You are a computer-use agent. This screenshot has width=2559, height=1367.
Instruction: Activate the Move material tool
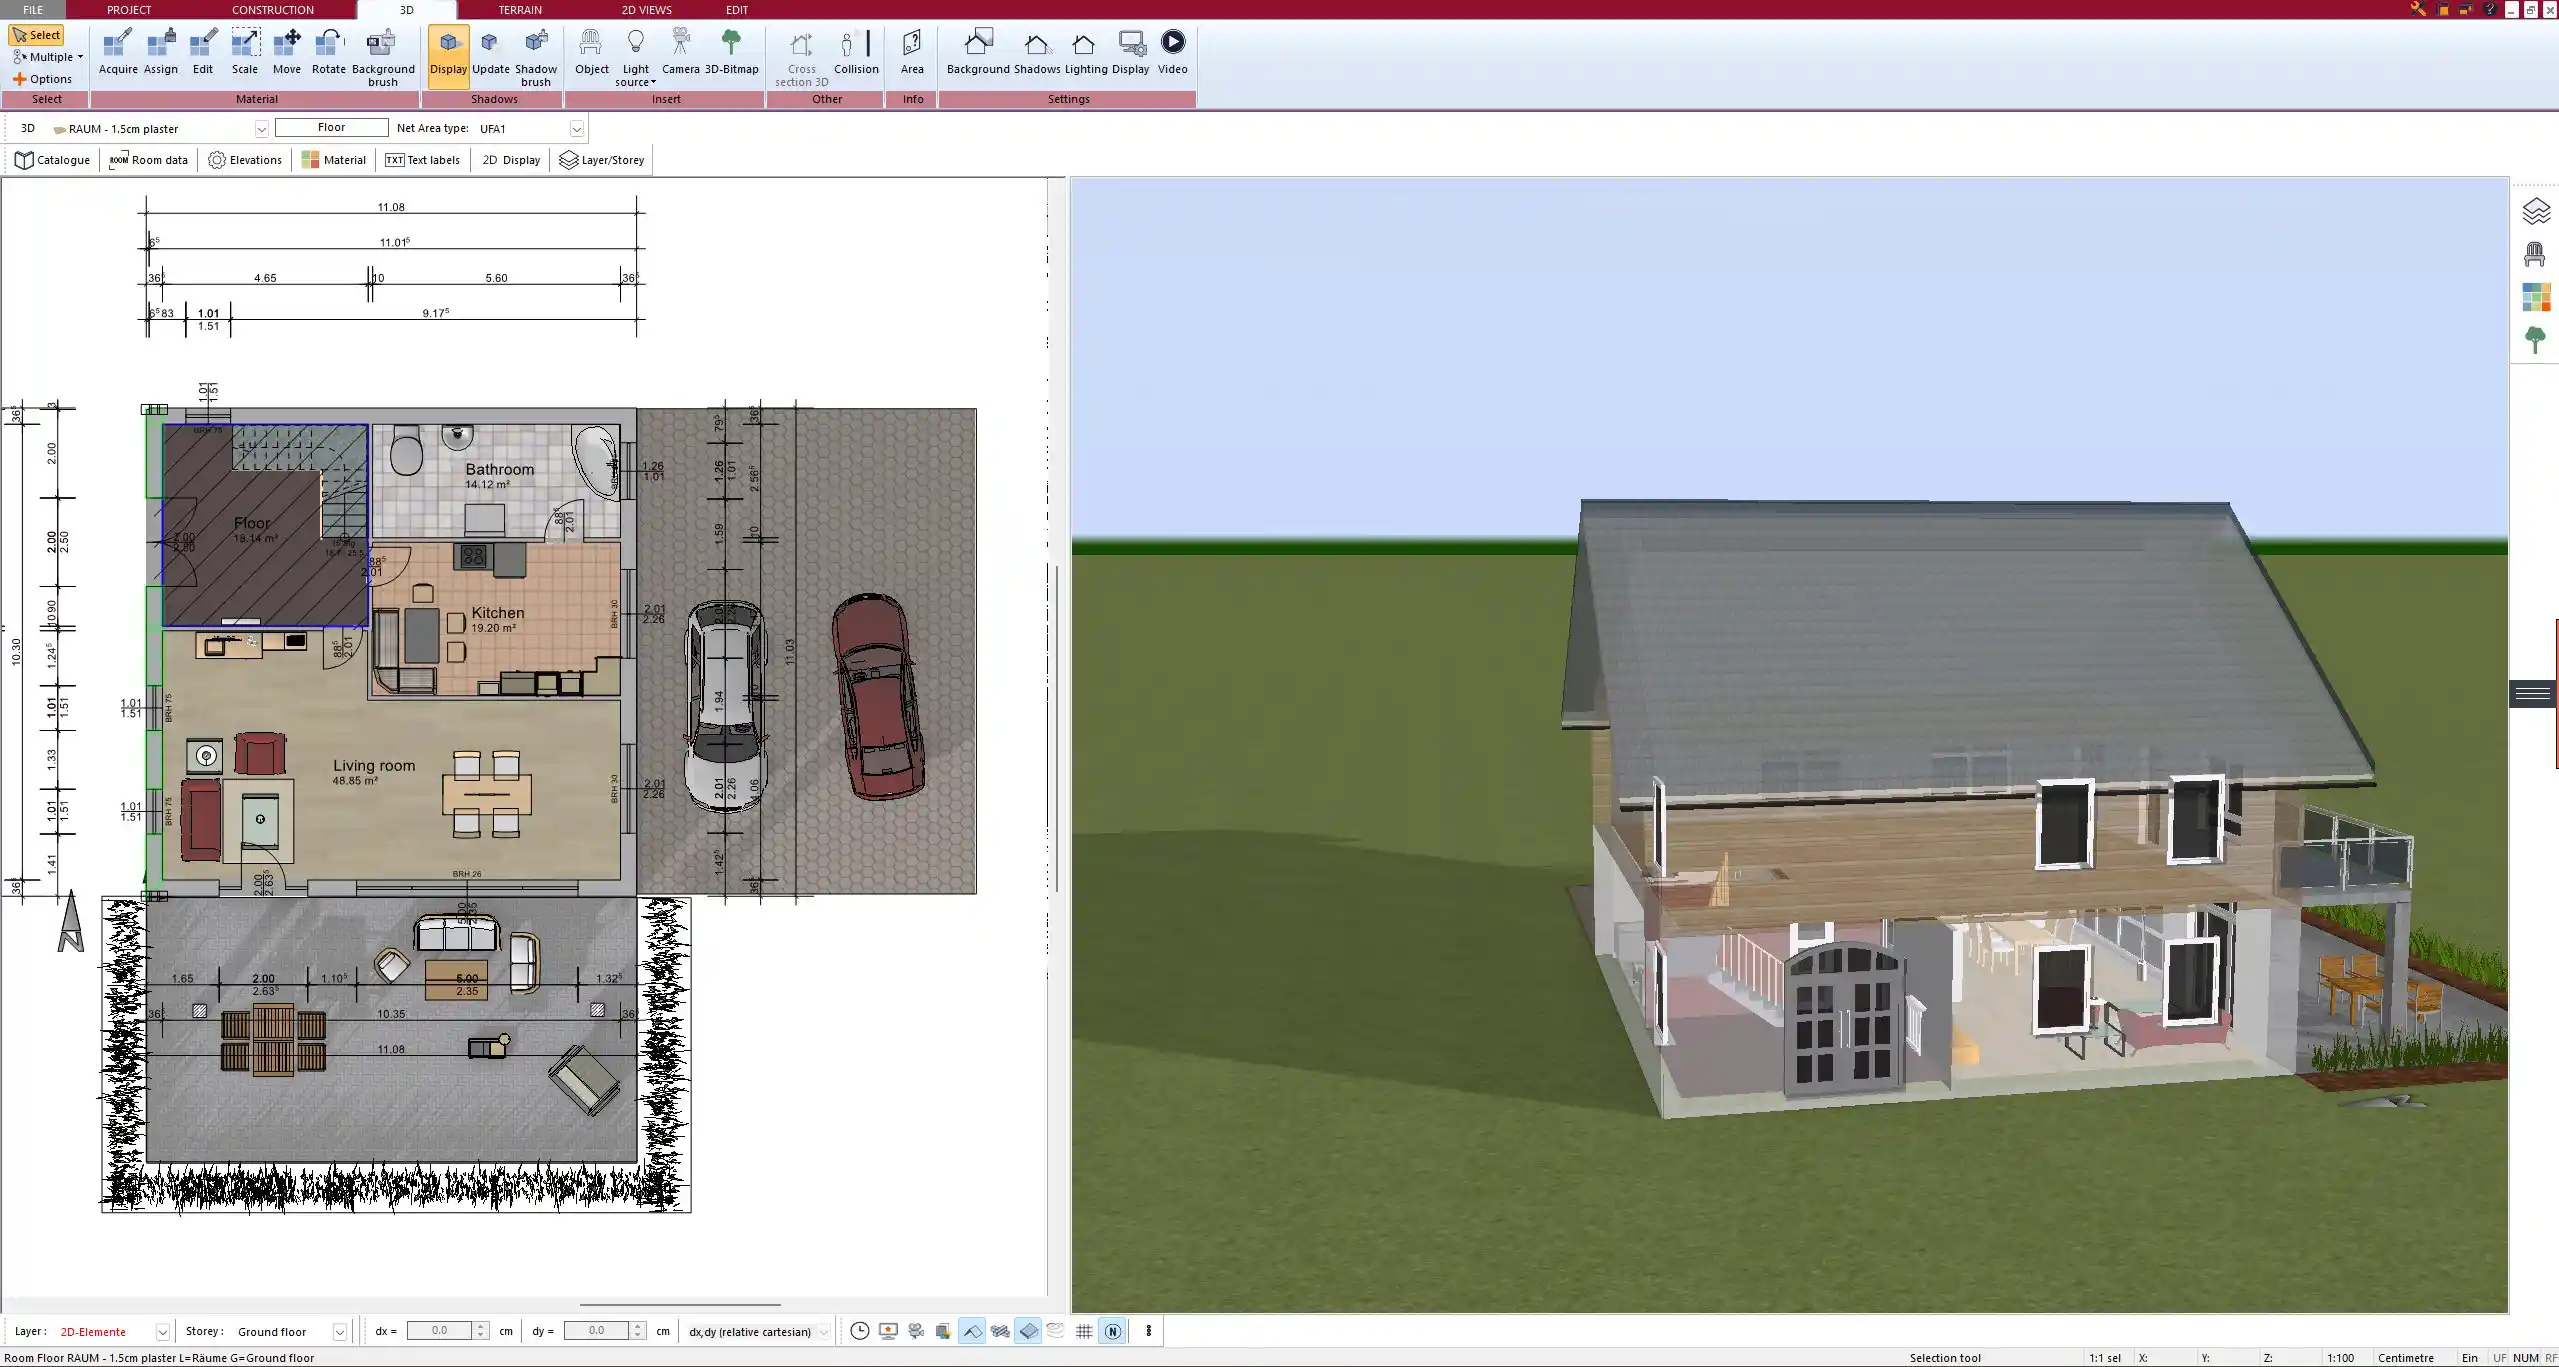287,52
